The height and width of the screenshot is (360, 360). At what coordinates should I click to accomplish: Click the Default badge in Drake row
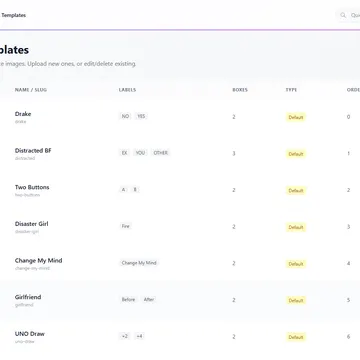[x=296, y=117]
